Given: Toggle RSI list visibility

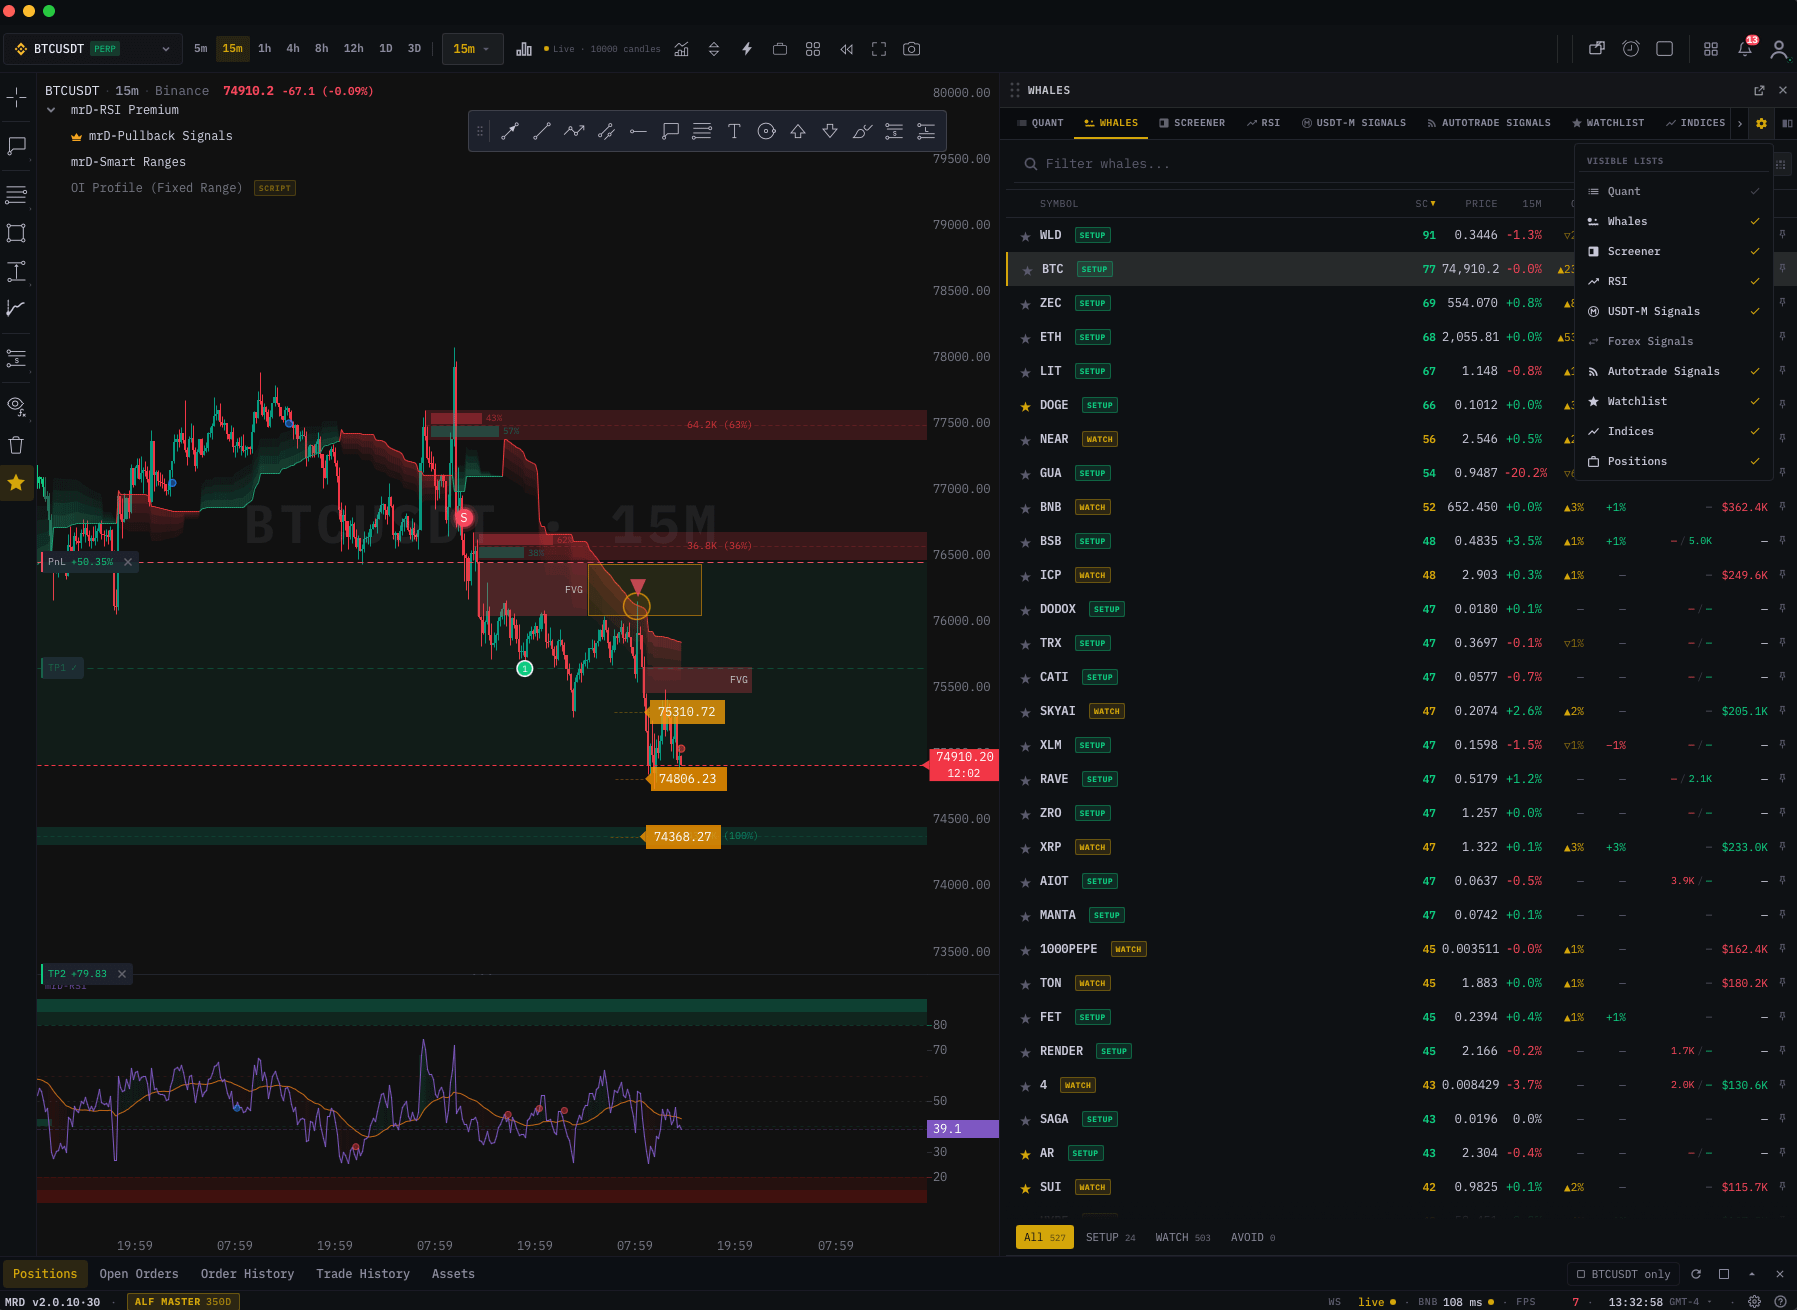Looking at the screenshot, I should (1674, 281).
